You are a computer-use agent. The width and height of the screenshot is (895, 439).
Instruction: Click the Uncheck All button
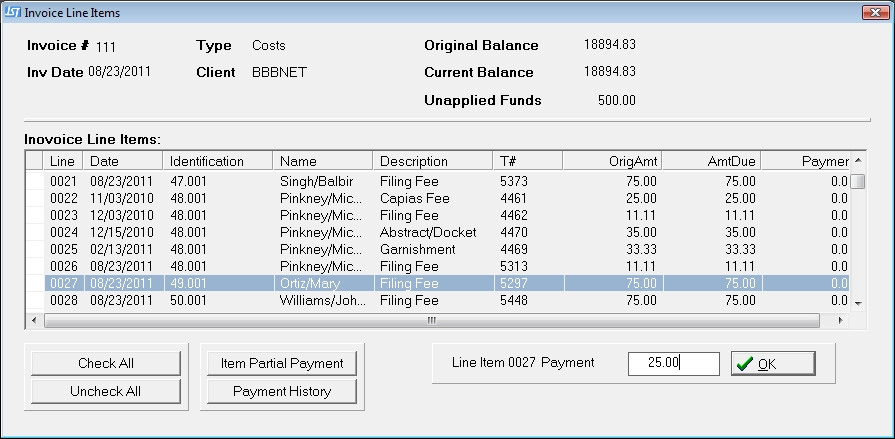106,391
